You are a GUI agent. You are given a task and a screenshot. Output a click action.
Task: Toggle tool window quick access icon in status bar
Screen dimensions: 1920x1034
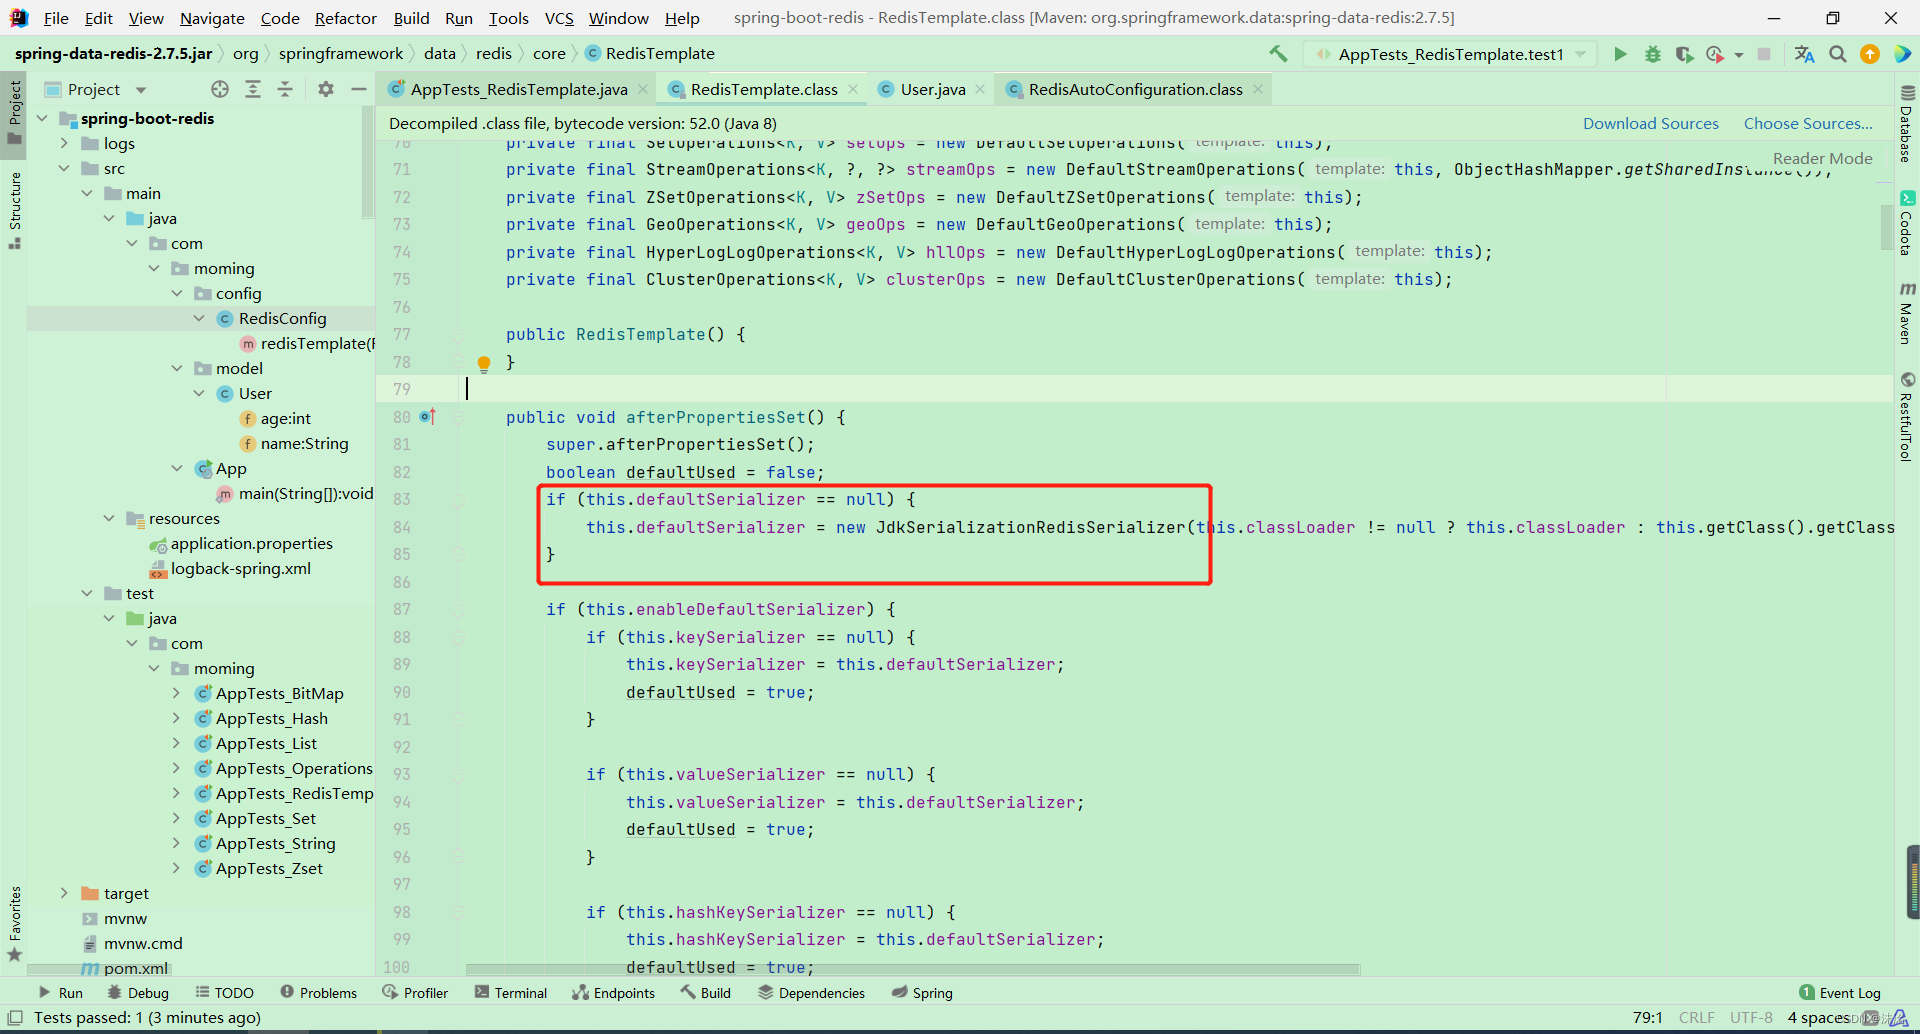click(15, 1017)
